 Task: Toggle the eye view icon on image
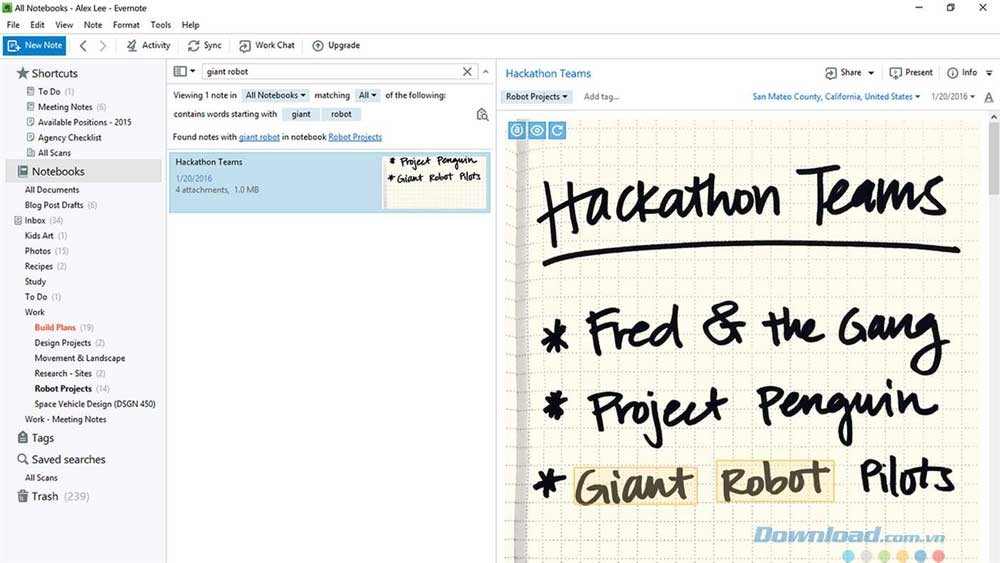pos(537,130)
